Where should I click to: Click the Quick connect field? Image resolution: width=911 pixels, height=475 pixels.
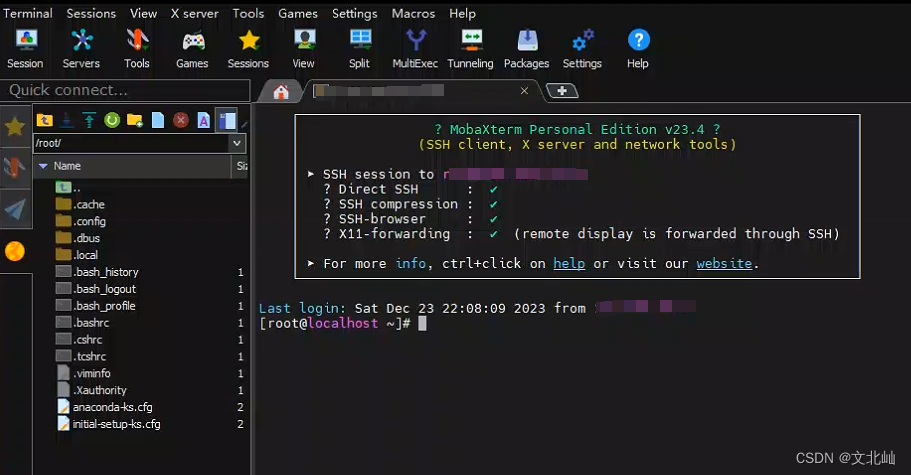click(125, 91)
